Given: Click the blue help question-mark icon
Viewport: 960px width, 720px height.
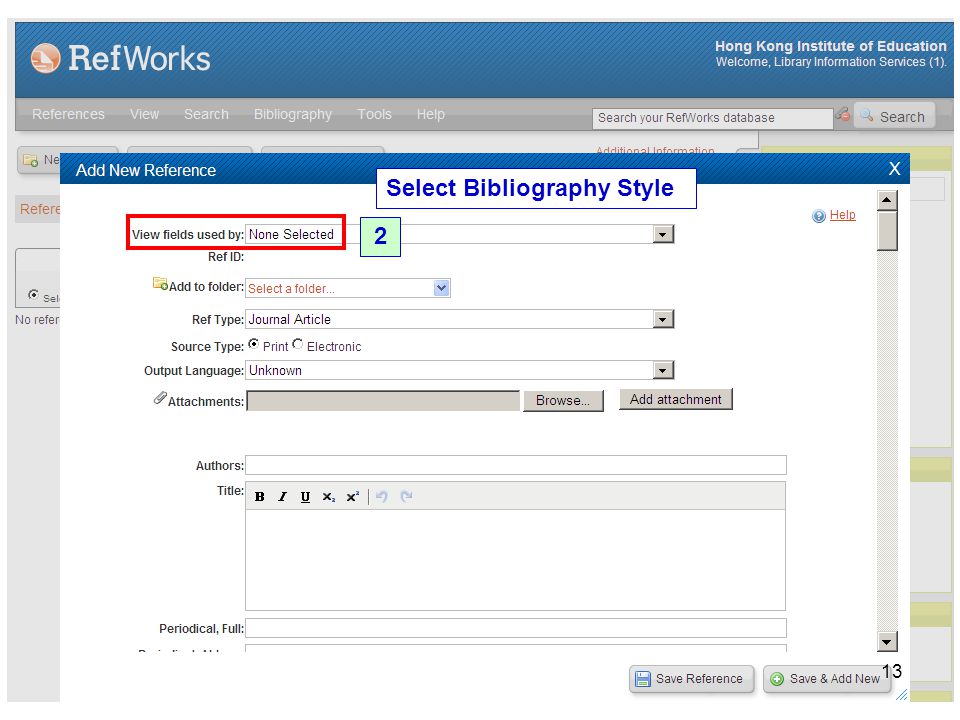Looking at the screenshot, I should pyautogui.click(x=819, y=216).
